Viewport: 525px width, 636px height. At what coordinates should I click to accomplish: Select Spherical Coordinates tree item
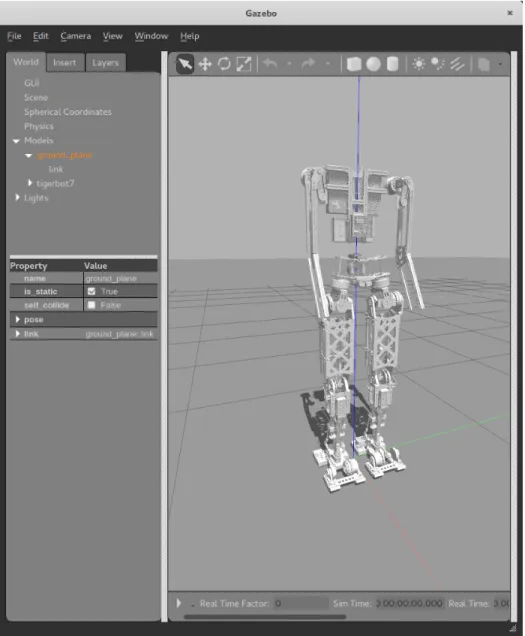point(68,112)
